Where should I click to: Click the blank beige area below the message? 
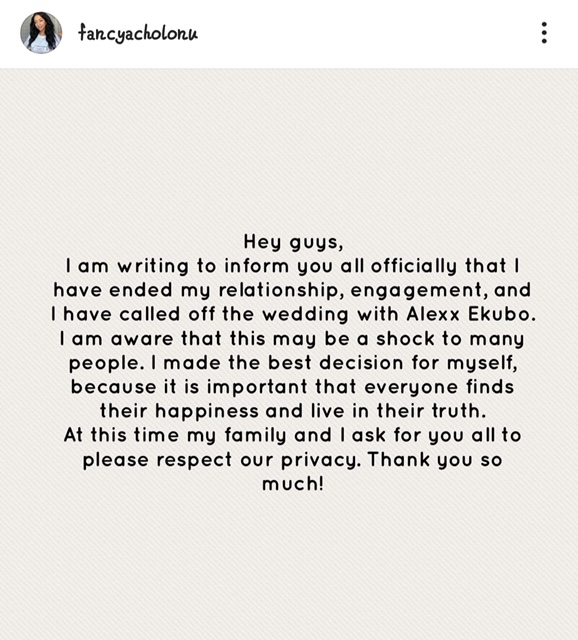click(x=289, y=567)
